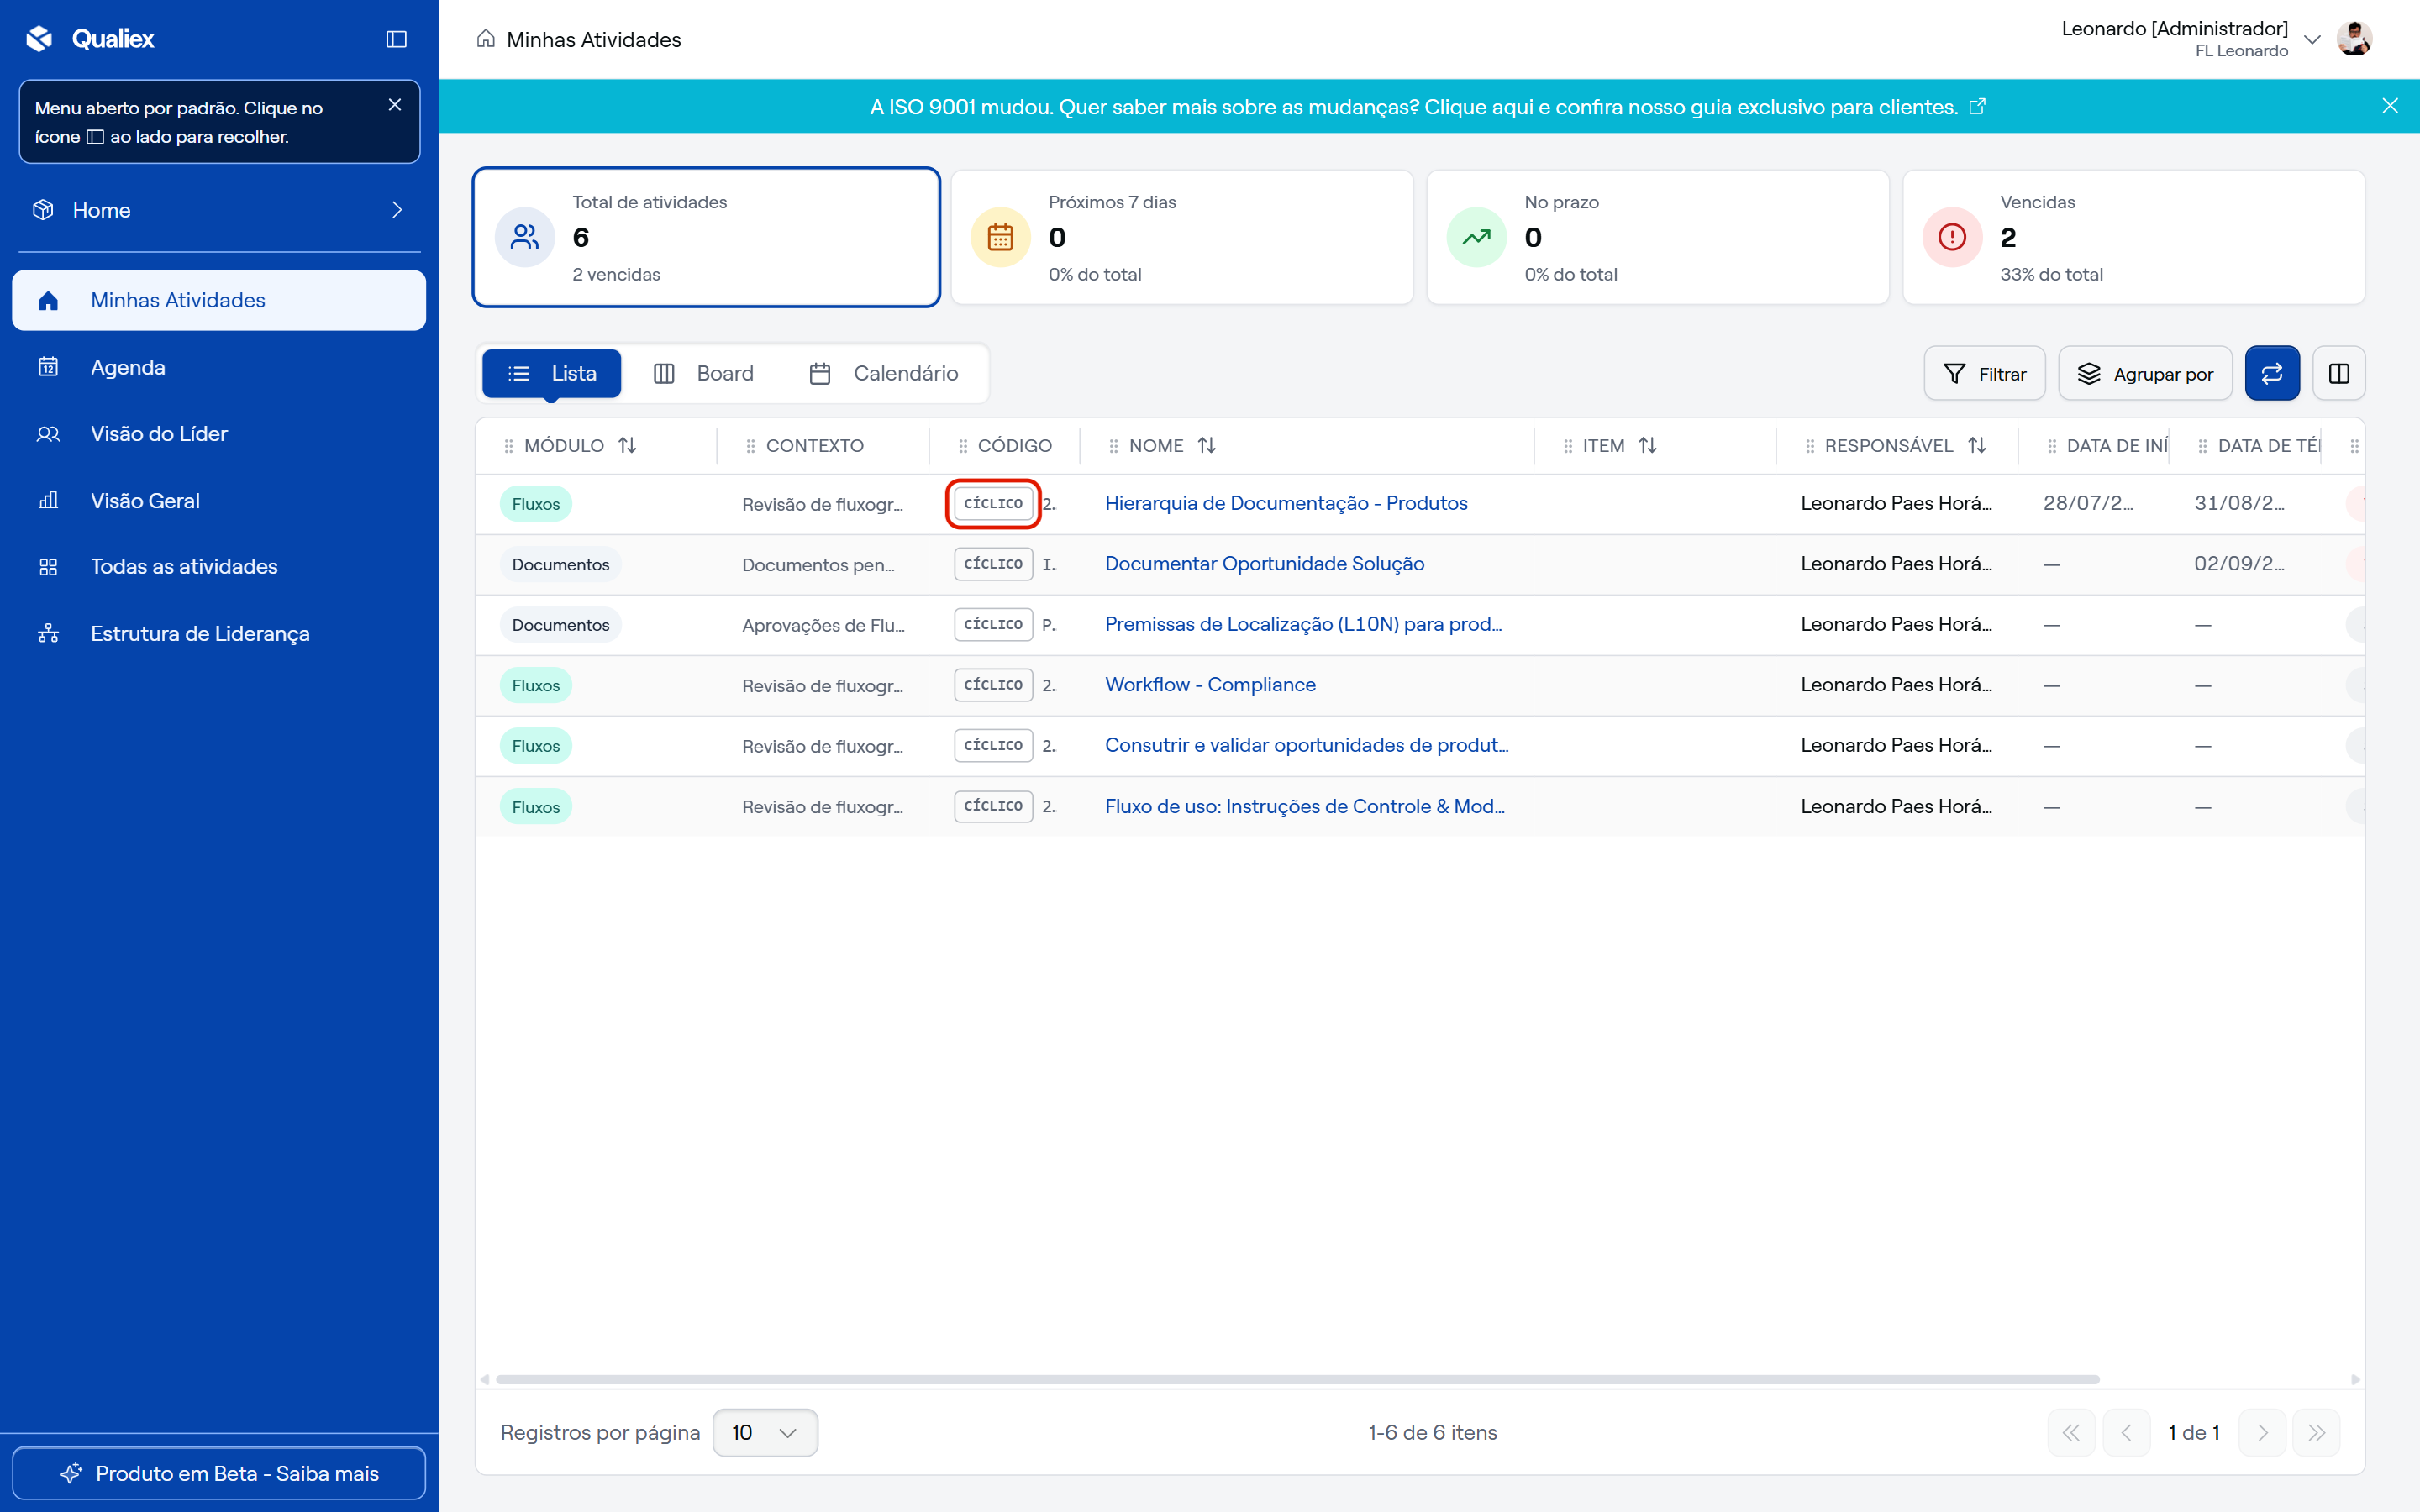Switch to the Calendário view tab

coord(883,373)
